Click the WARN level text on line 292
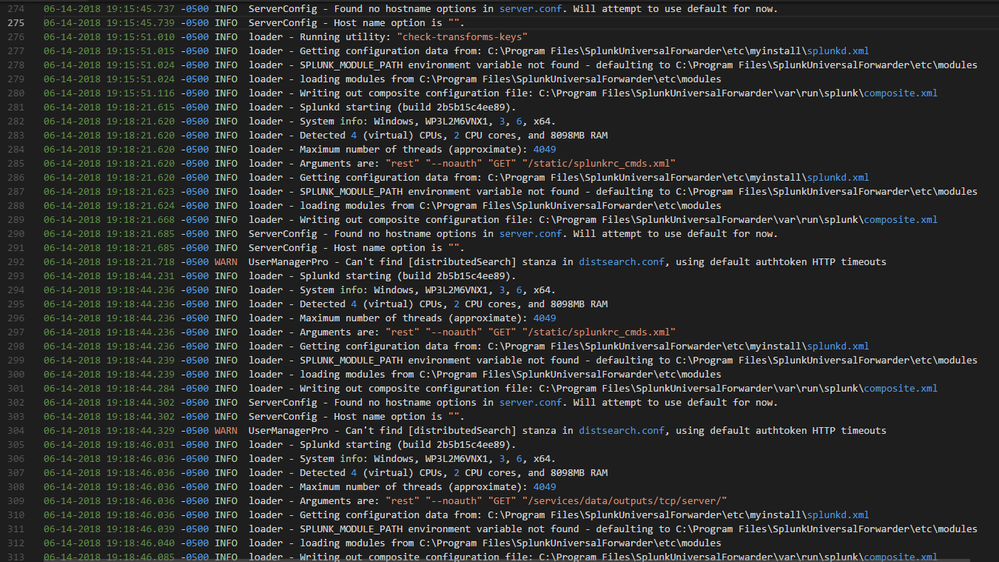This screenshot has height=562, width=999. pyautogui.click(x=226, y=262)
